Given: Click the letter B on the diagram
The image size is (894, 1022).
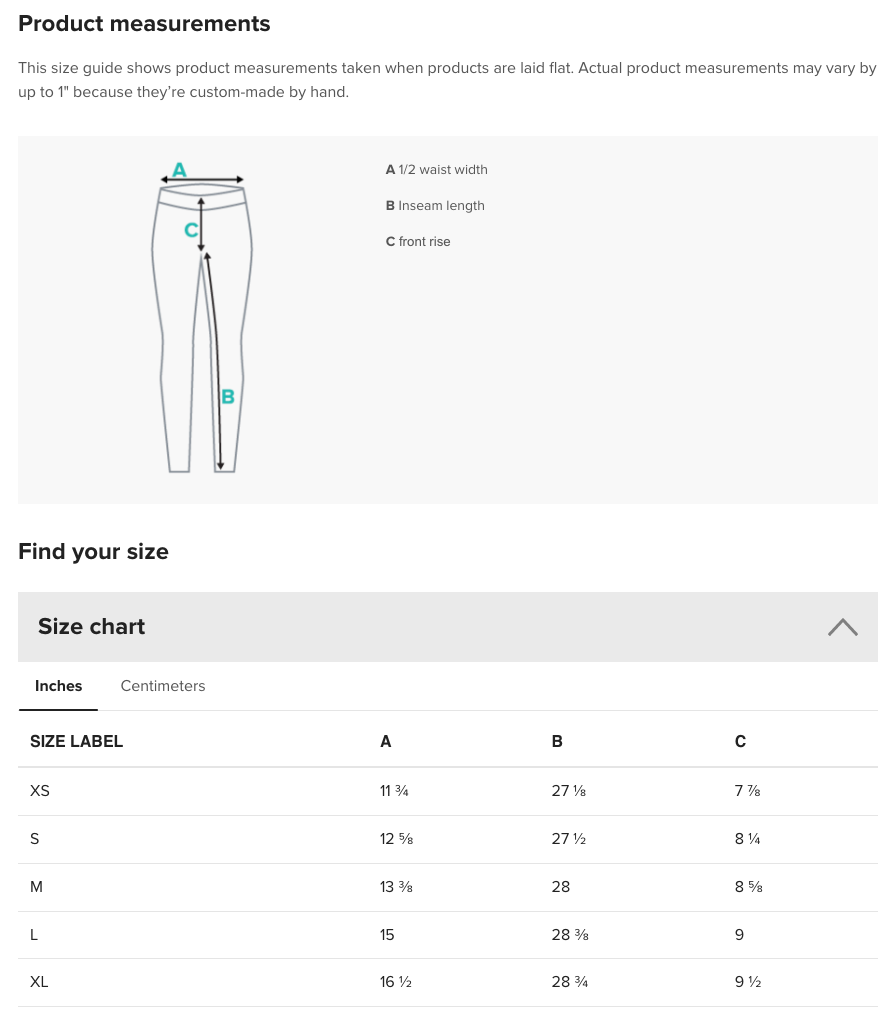Looking at the screenshot, I should (x=227, y=397).
